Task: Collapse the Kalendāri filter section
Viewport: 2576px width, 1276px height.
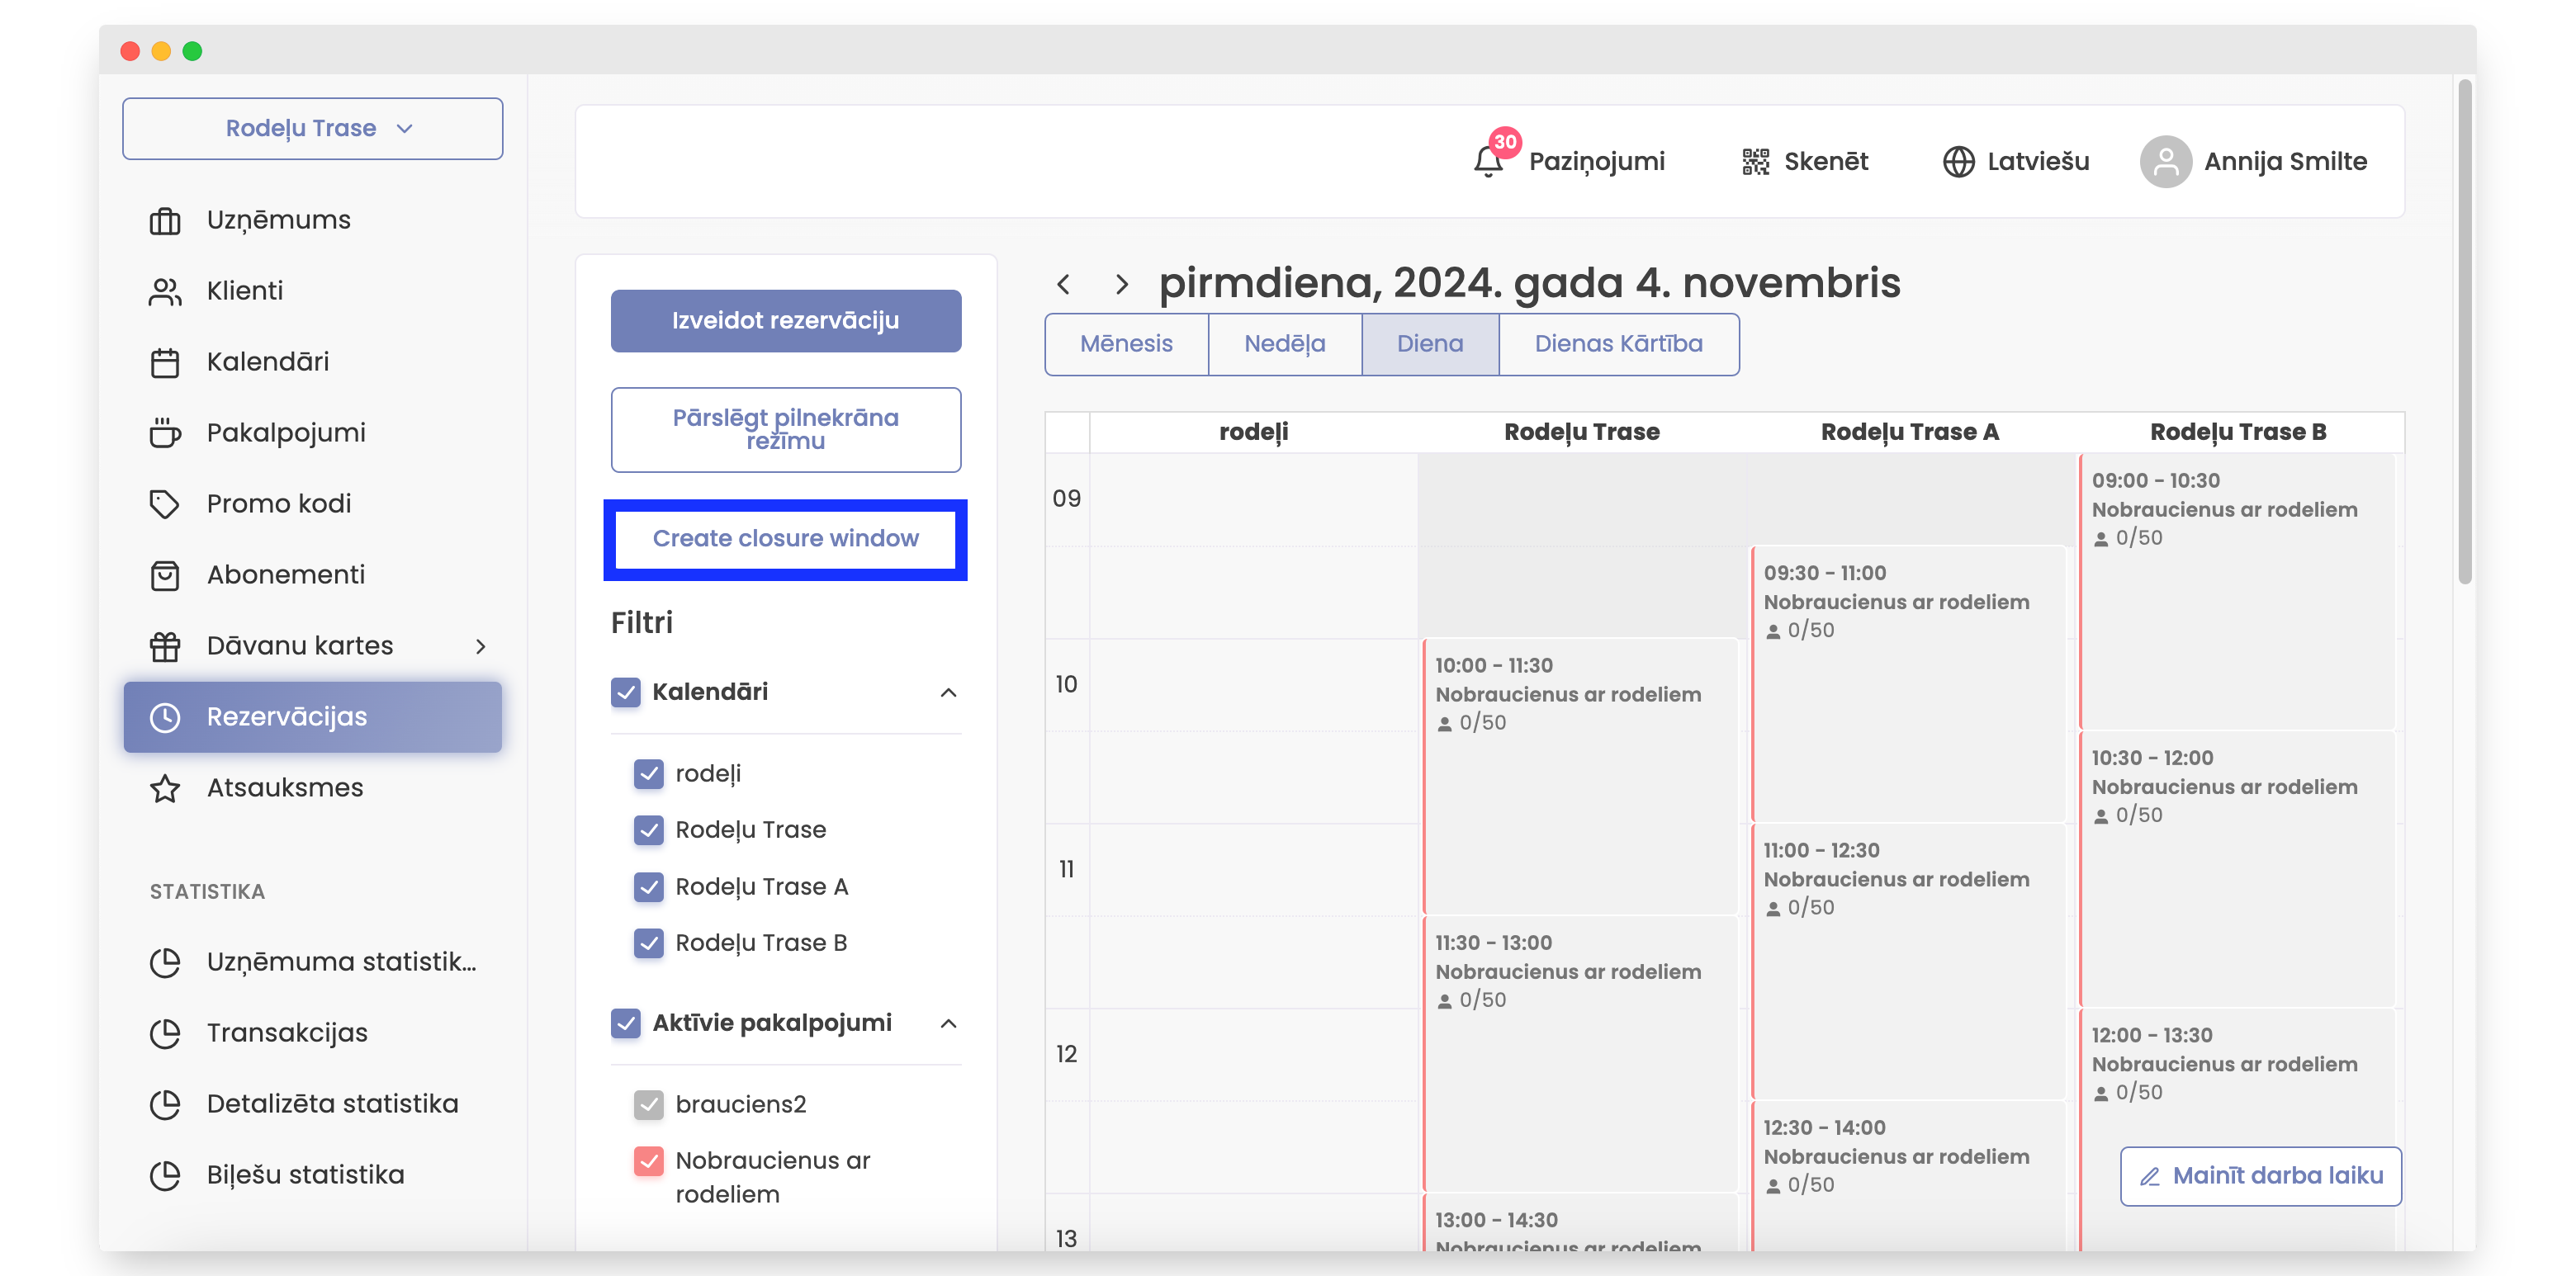Action: click(948, 692)
